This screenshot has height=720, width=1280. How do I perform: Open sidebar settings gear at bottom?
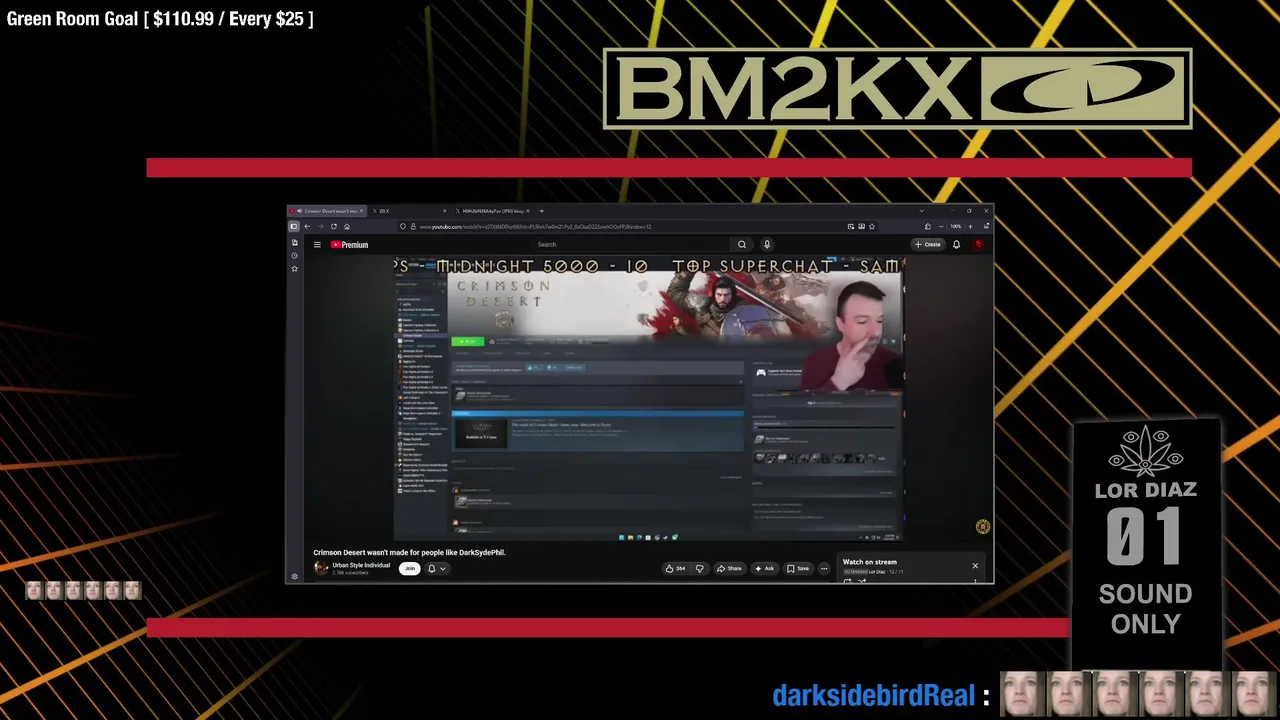[x=294, y=576]
